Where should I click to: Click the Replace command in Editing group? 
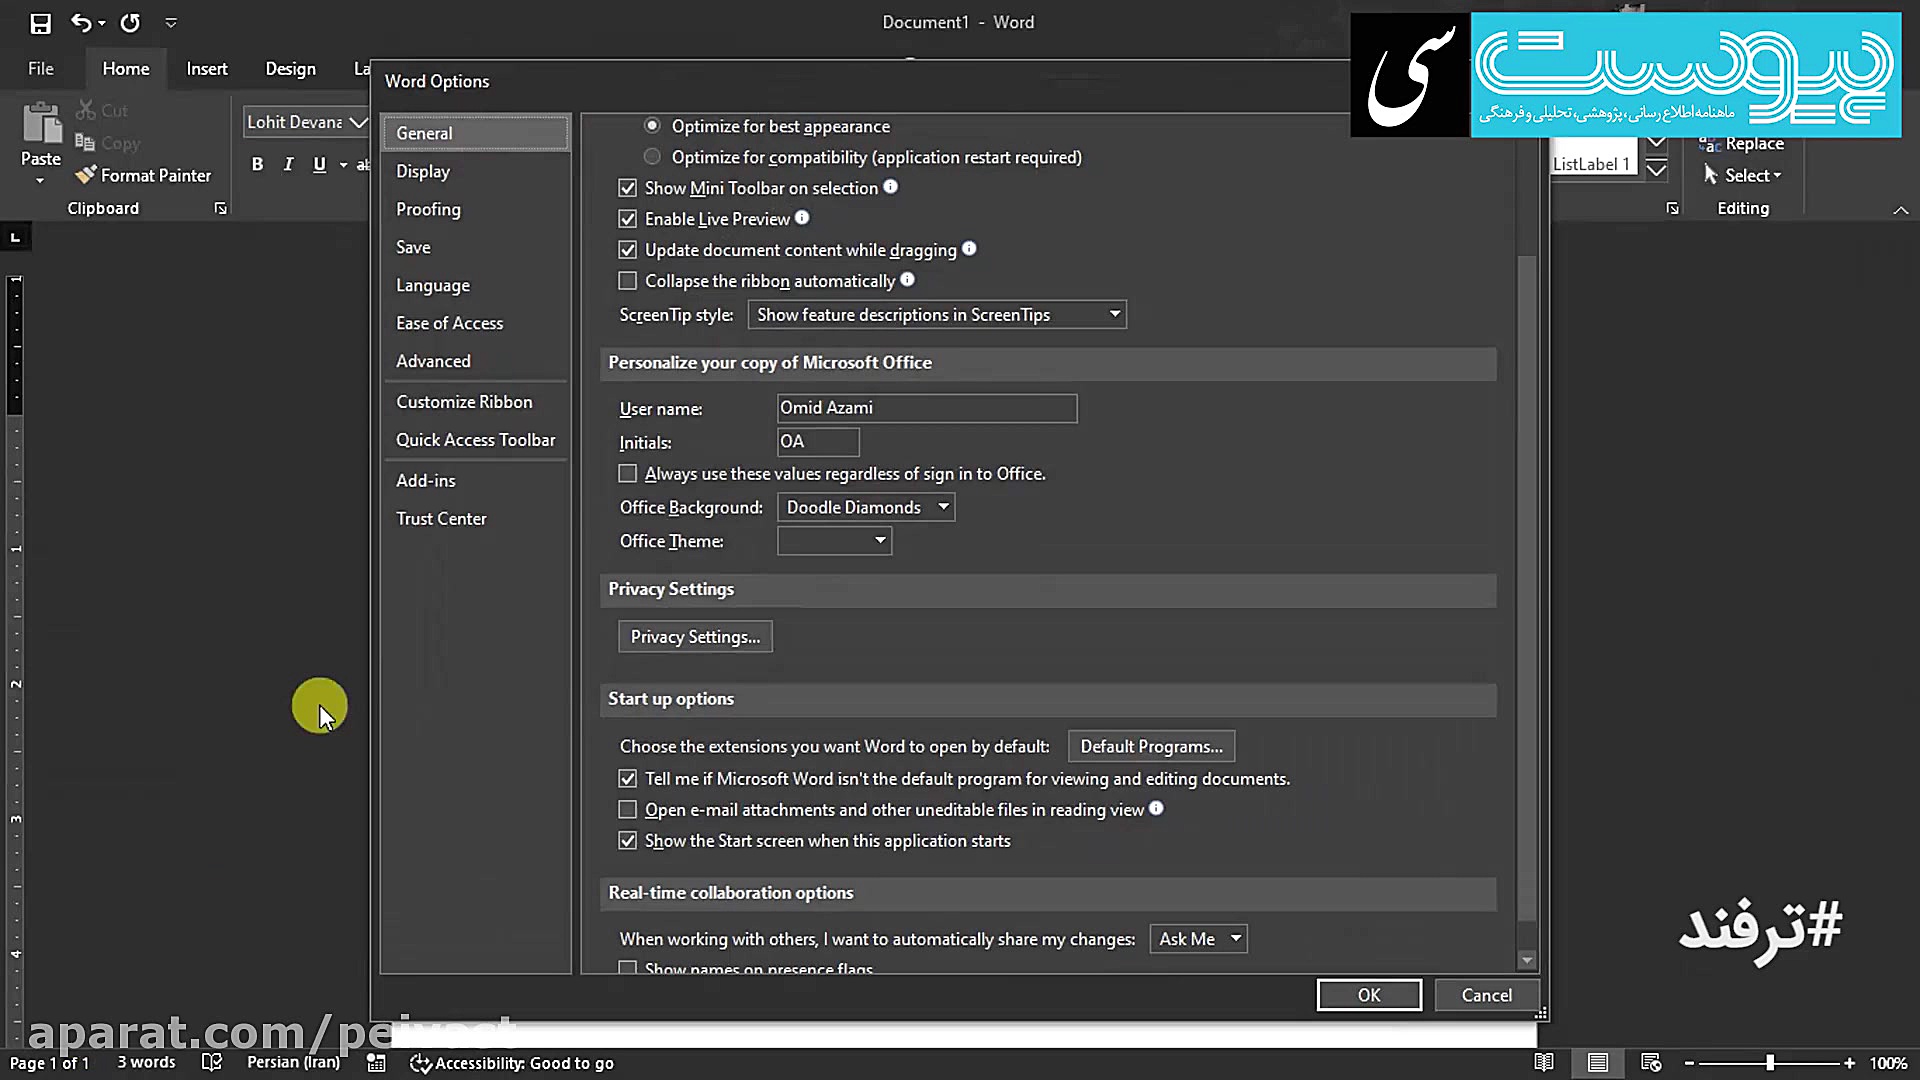[1741, 144]
